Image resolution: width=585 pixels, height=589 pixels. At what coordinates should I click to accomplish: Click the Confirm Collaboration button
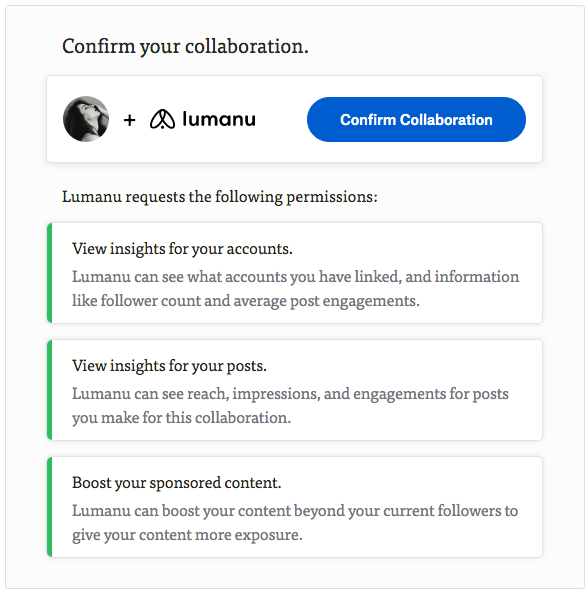pos(416,119)
